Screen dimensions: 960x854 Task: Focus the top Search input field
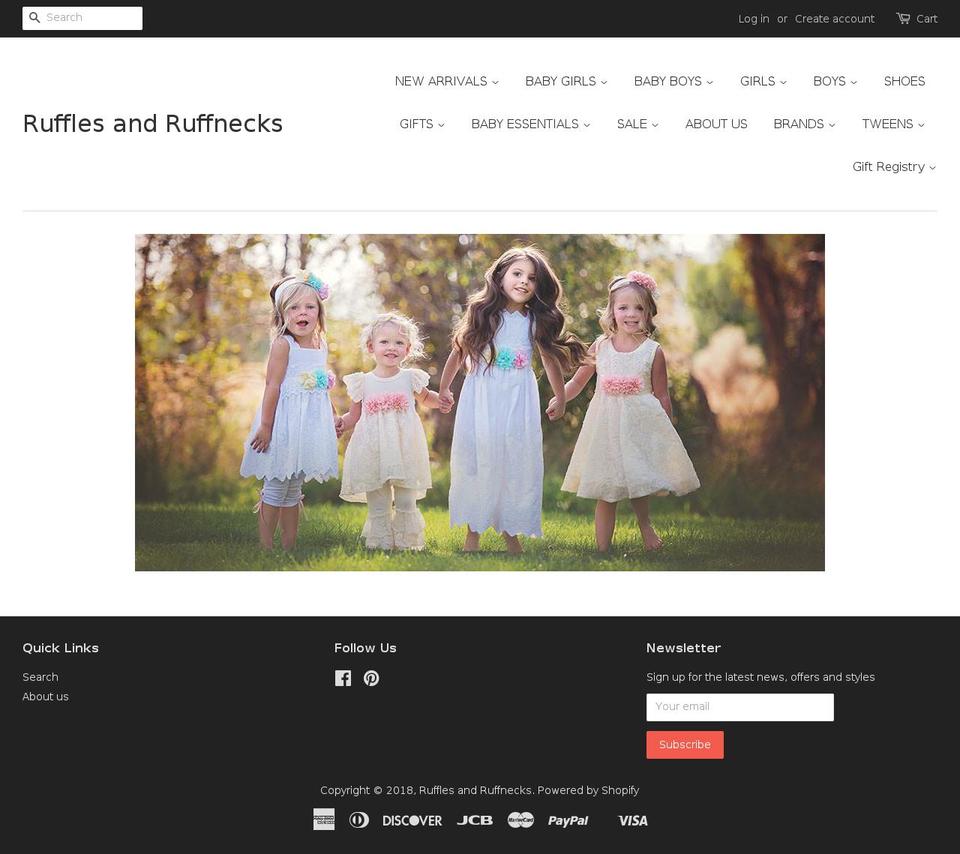[83, 18]
